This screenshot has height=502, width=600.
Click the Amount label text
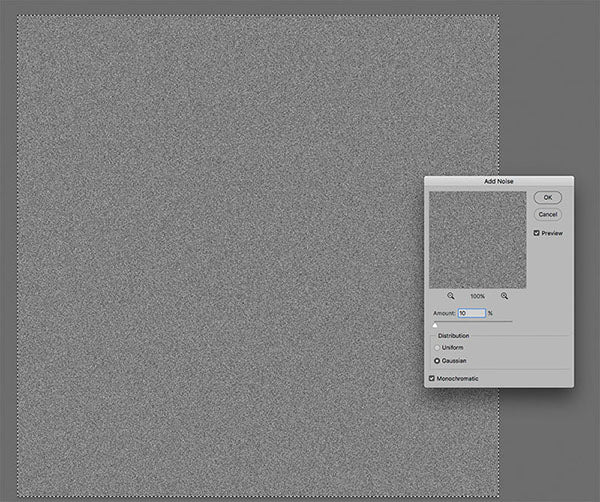444,313
